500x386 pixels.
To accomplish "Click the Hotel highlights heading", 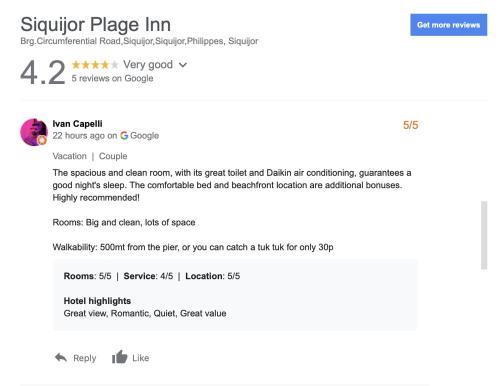I will (x=97, y=301).
